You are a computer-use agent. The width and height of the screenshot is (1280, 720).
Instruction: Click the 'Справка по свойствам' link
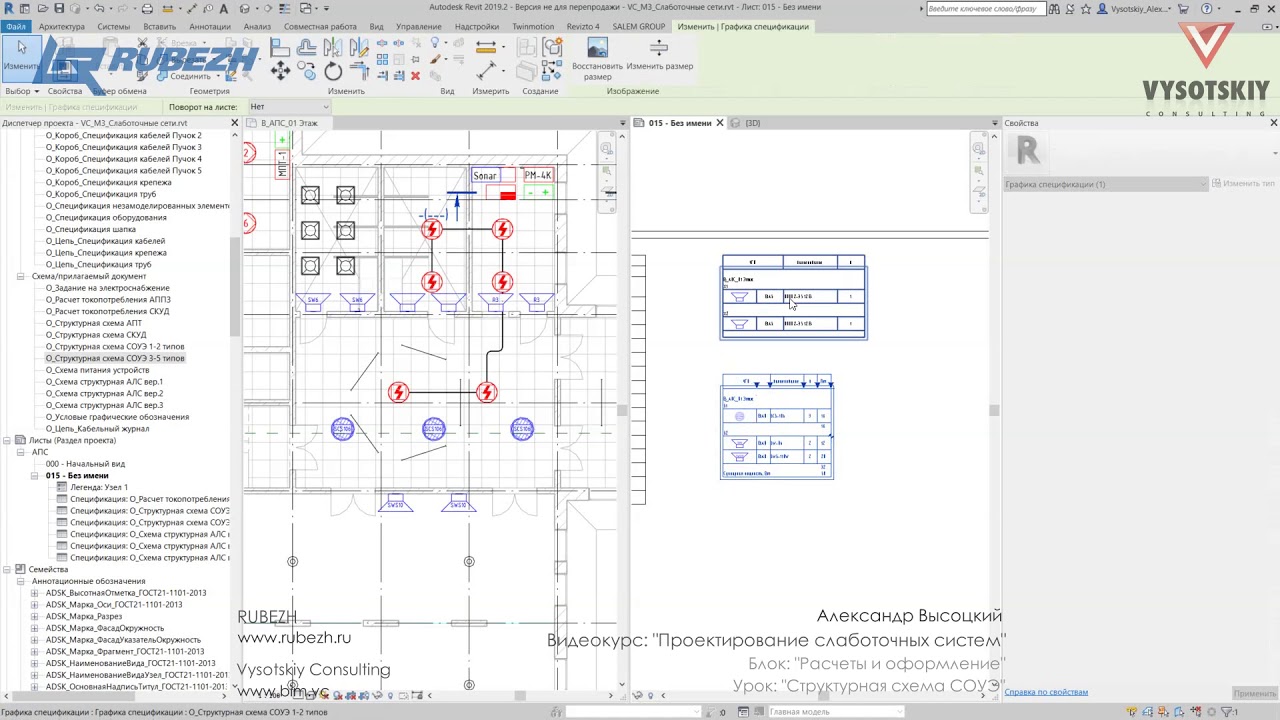pyautogui.click(x=1046, y=692)
